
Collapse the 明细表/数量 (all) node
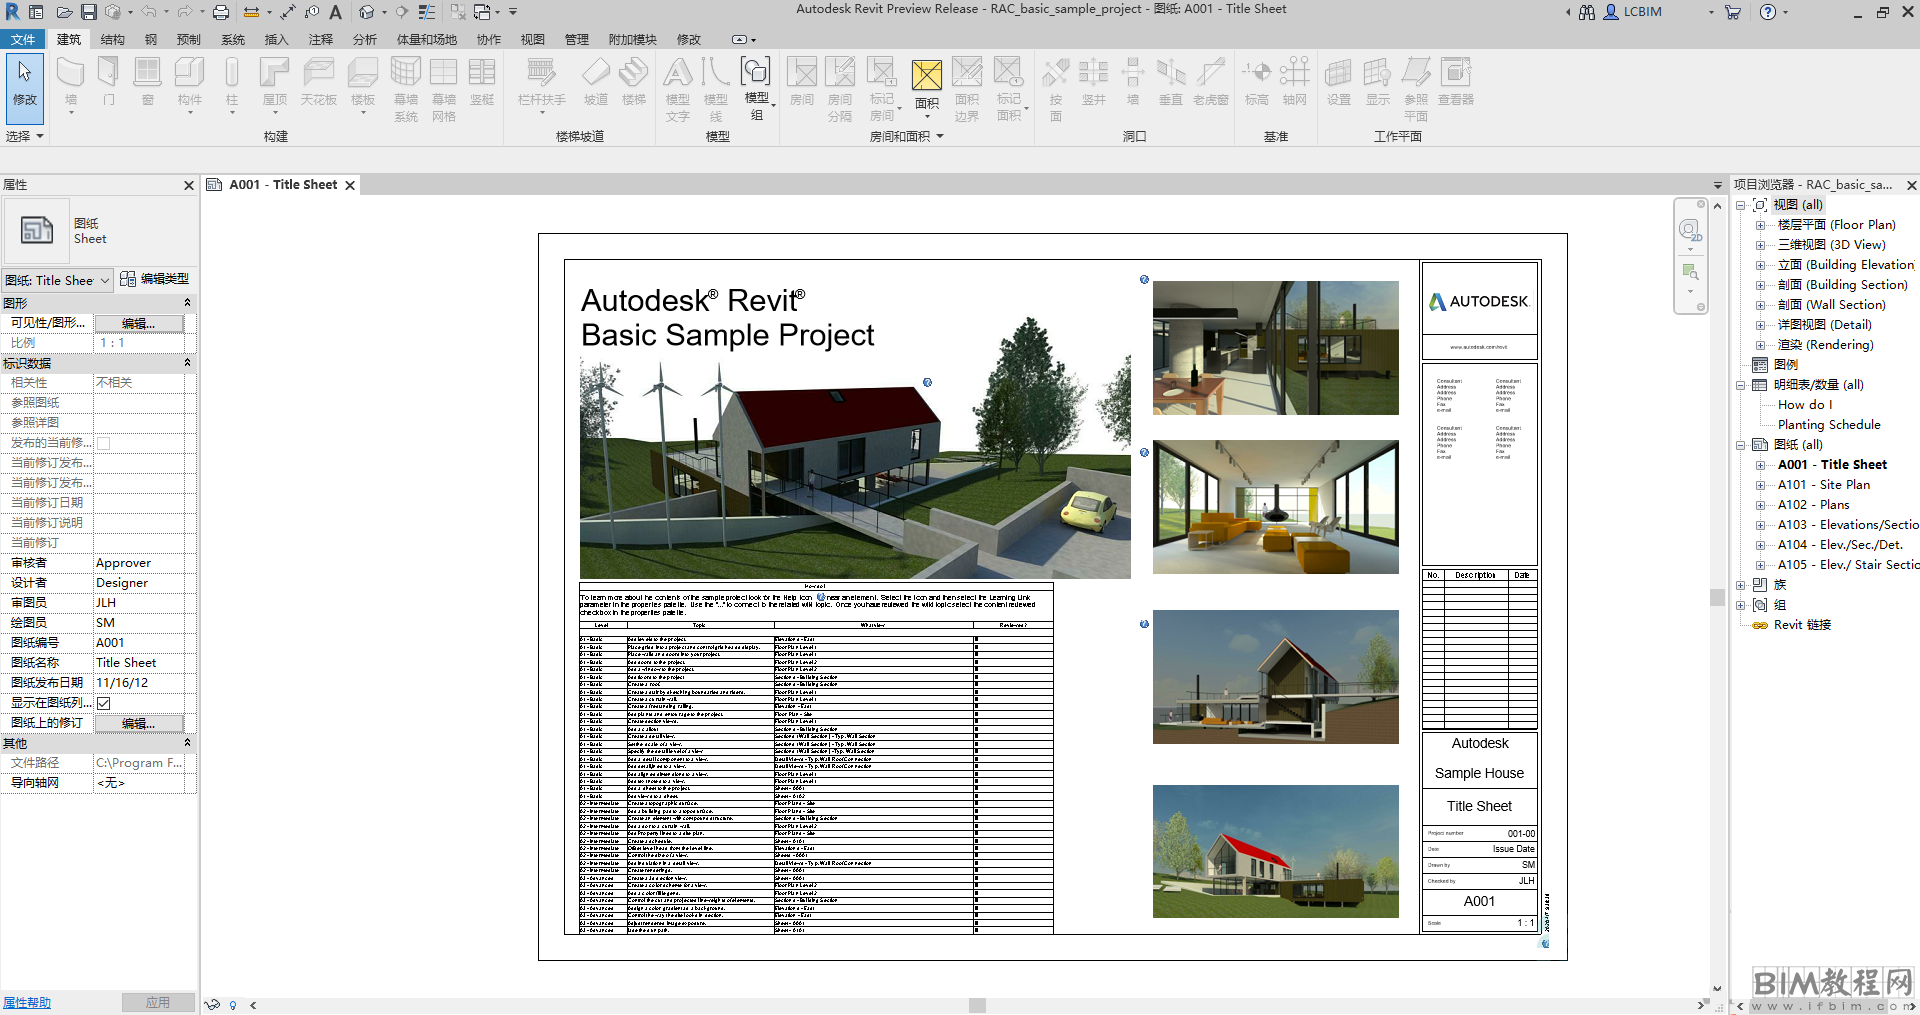pos(1741,385)
